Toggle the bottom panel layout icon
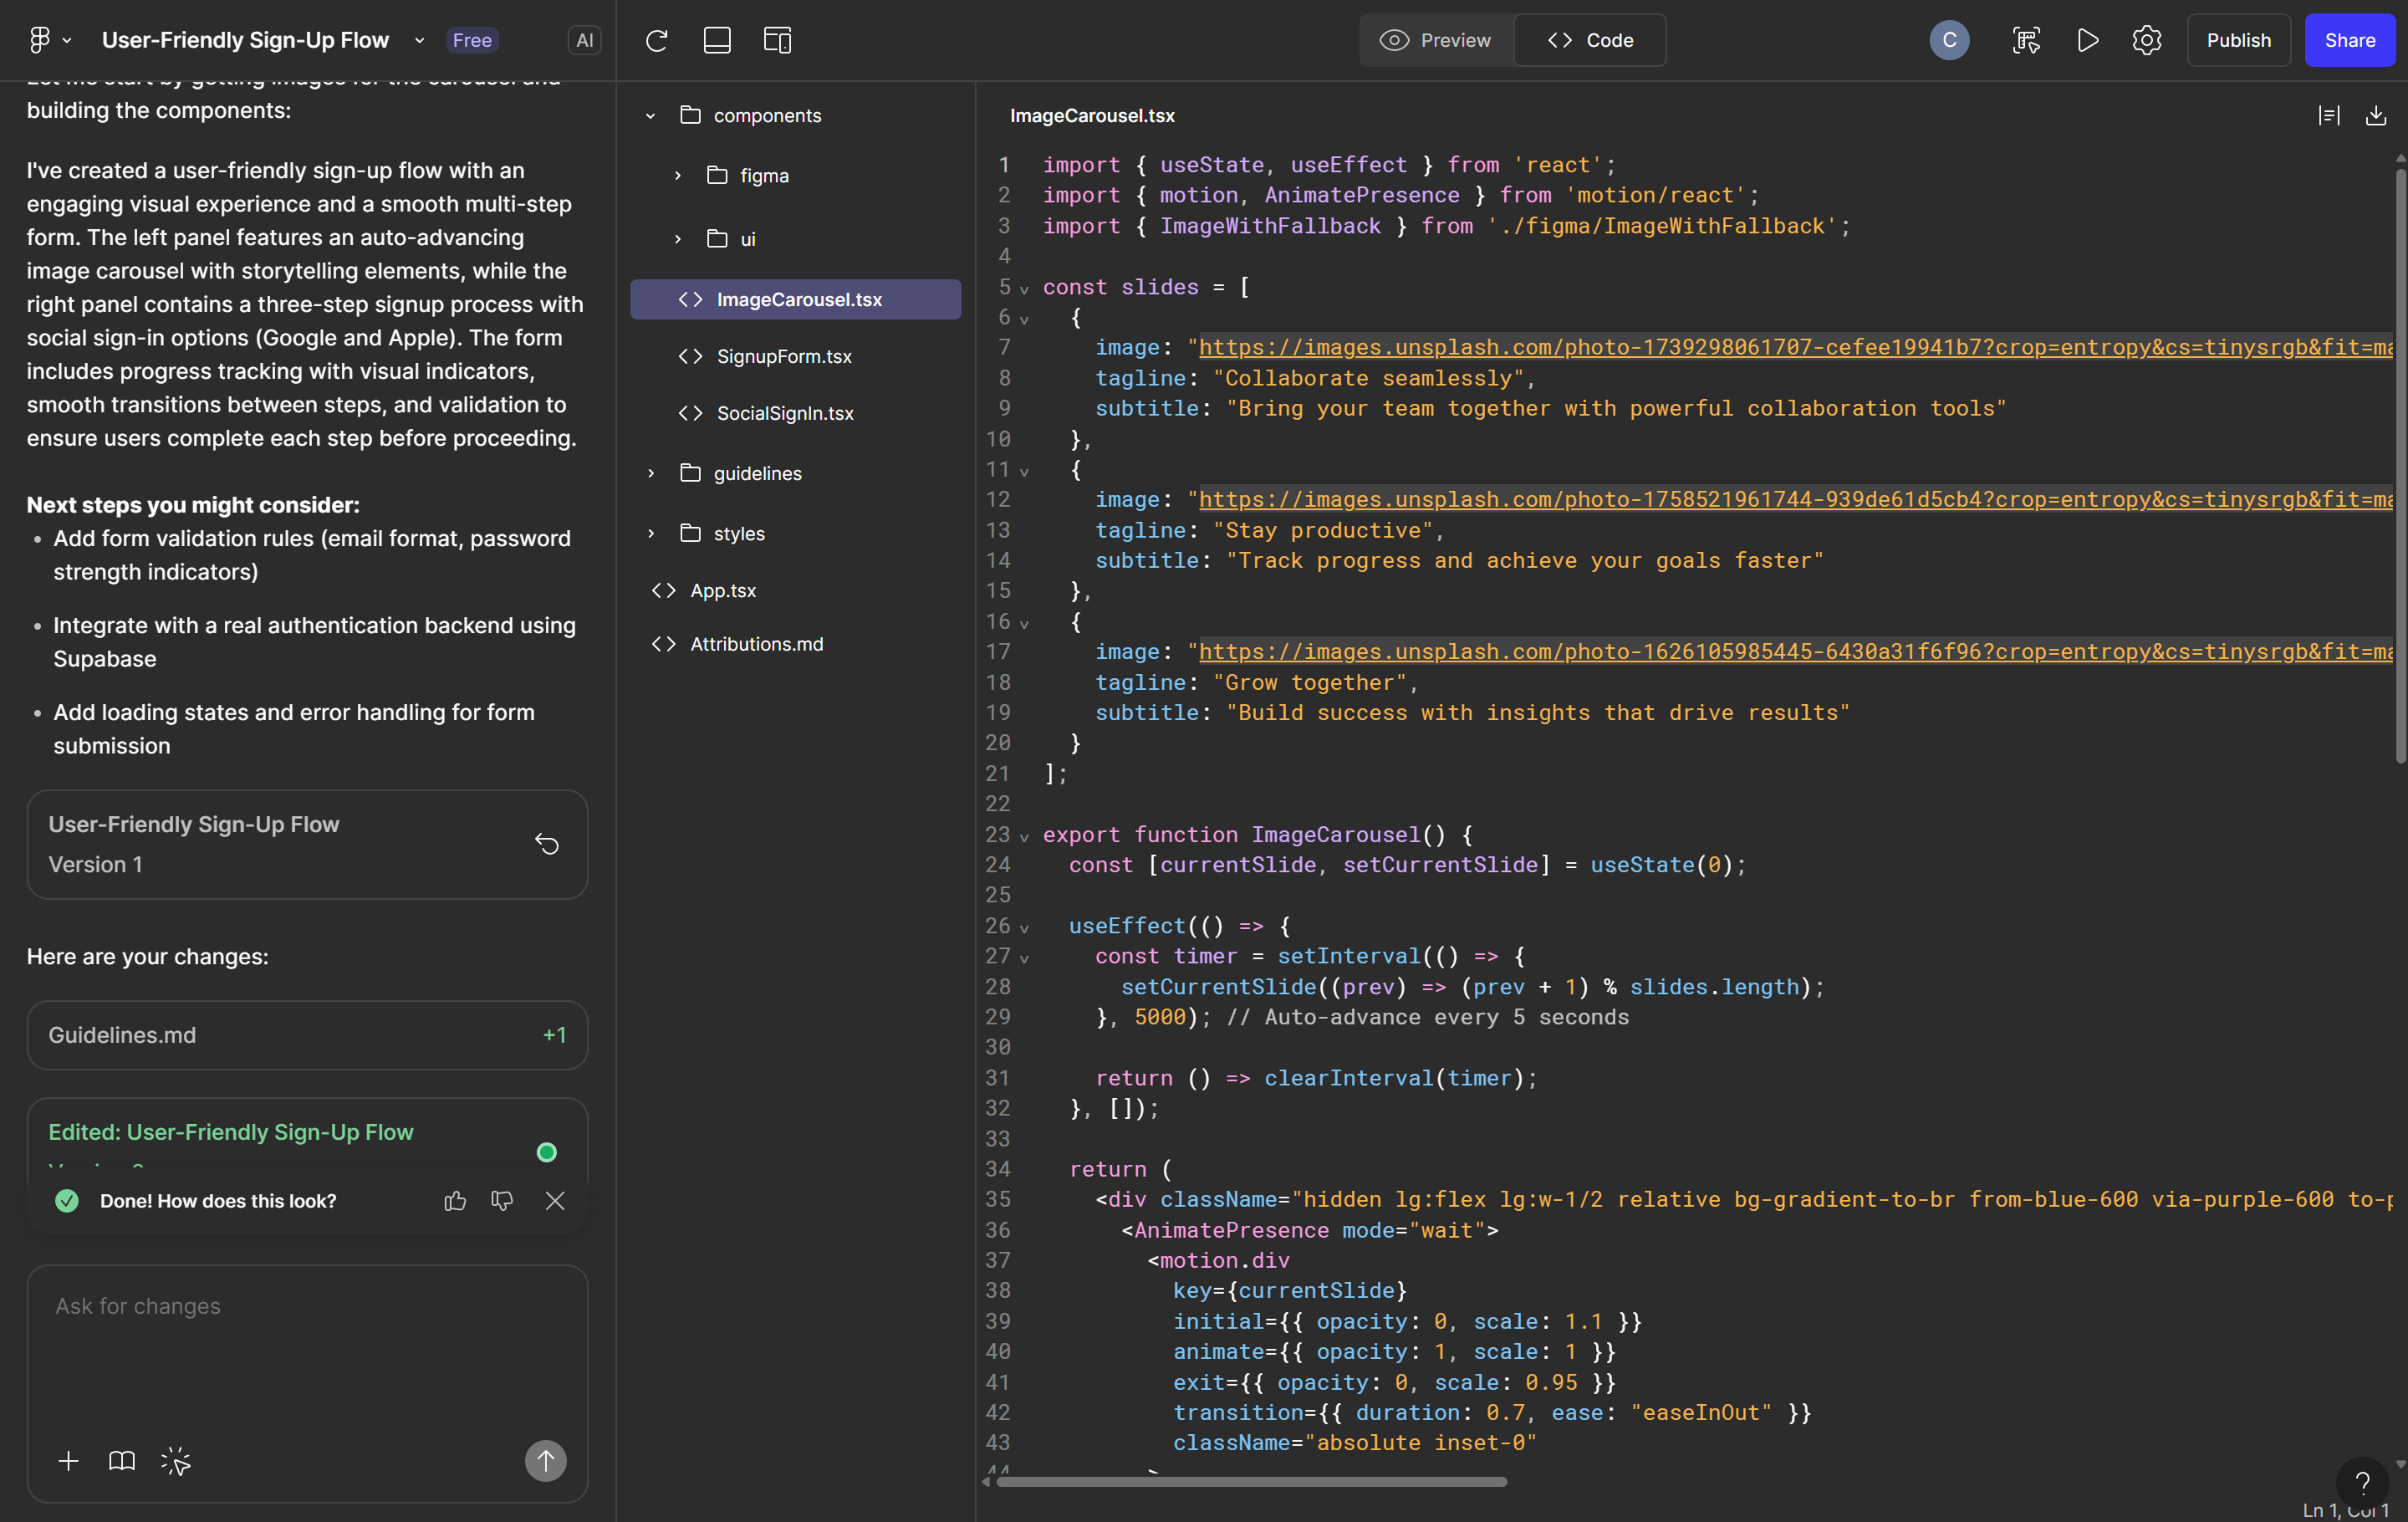This screenshot has width=2408, height=1522. (717, 40)
